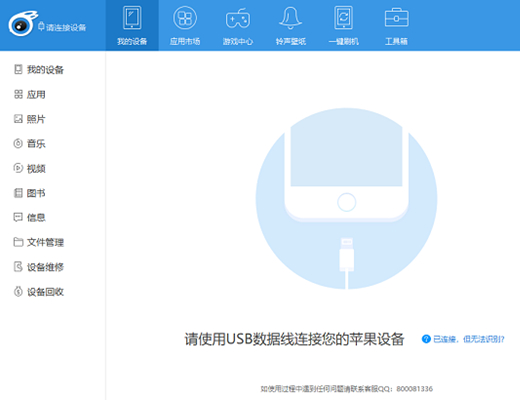Select 我的设备 in left sidebar
This screenshot has width=520, height=400.
(x=45, y=70)
